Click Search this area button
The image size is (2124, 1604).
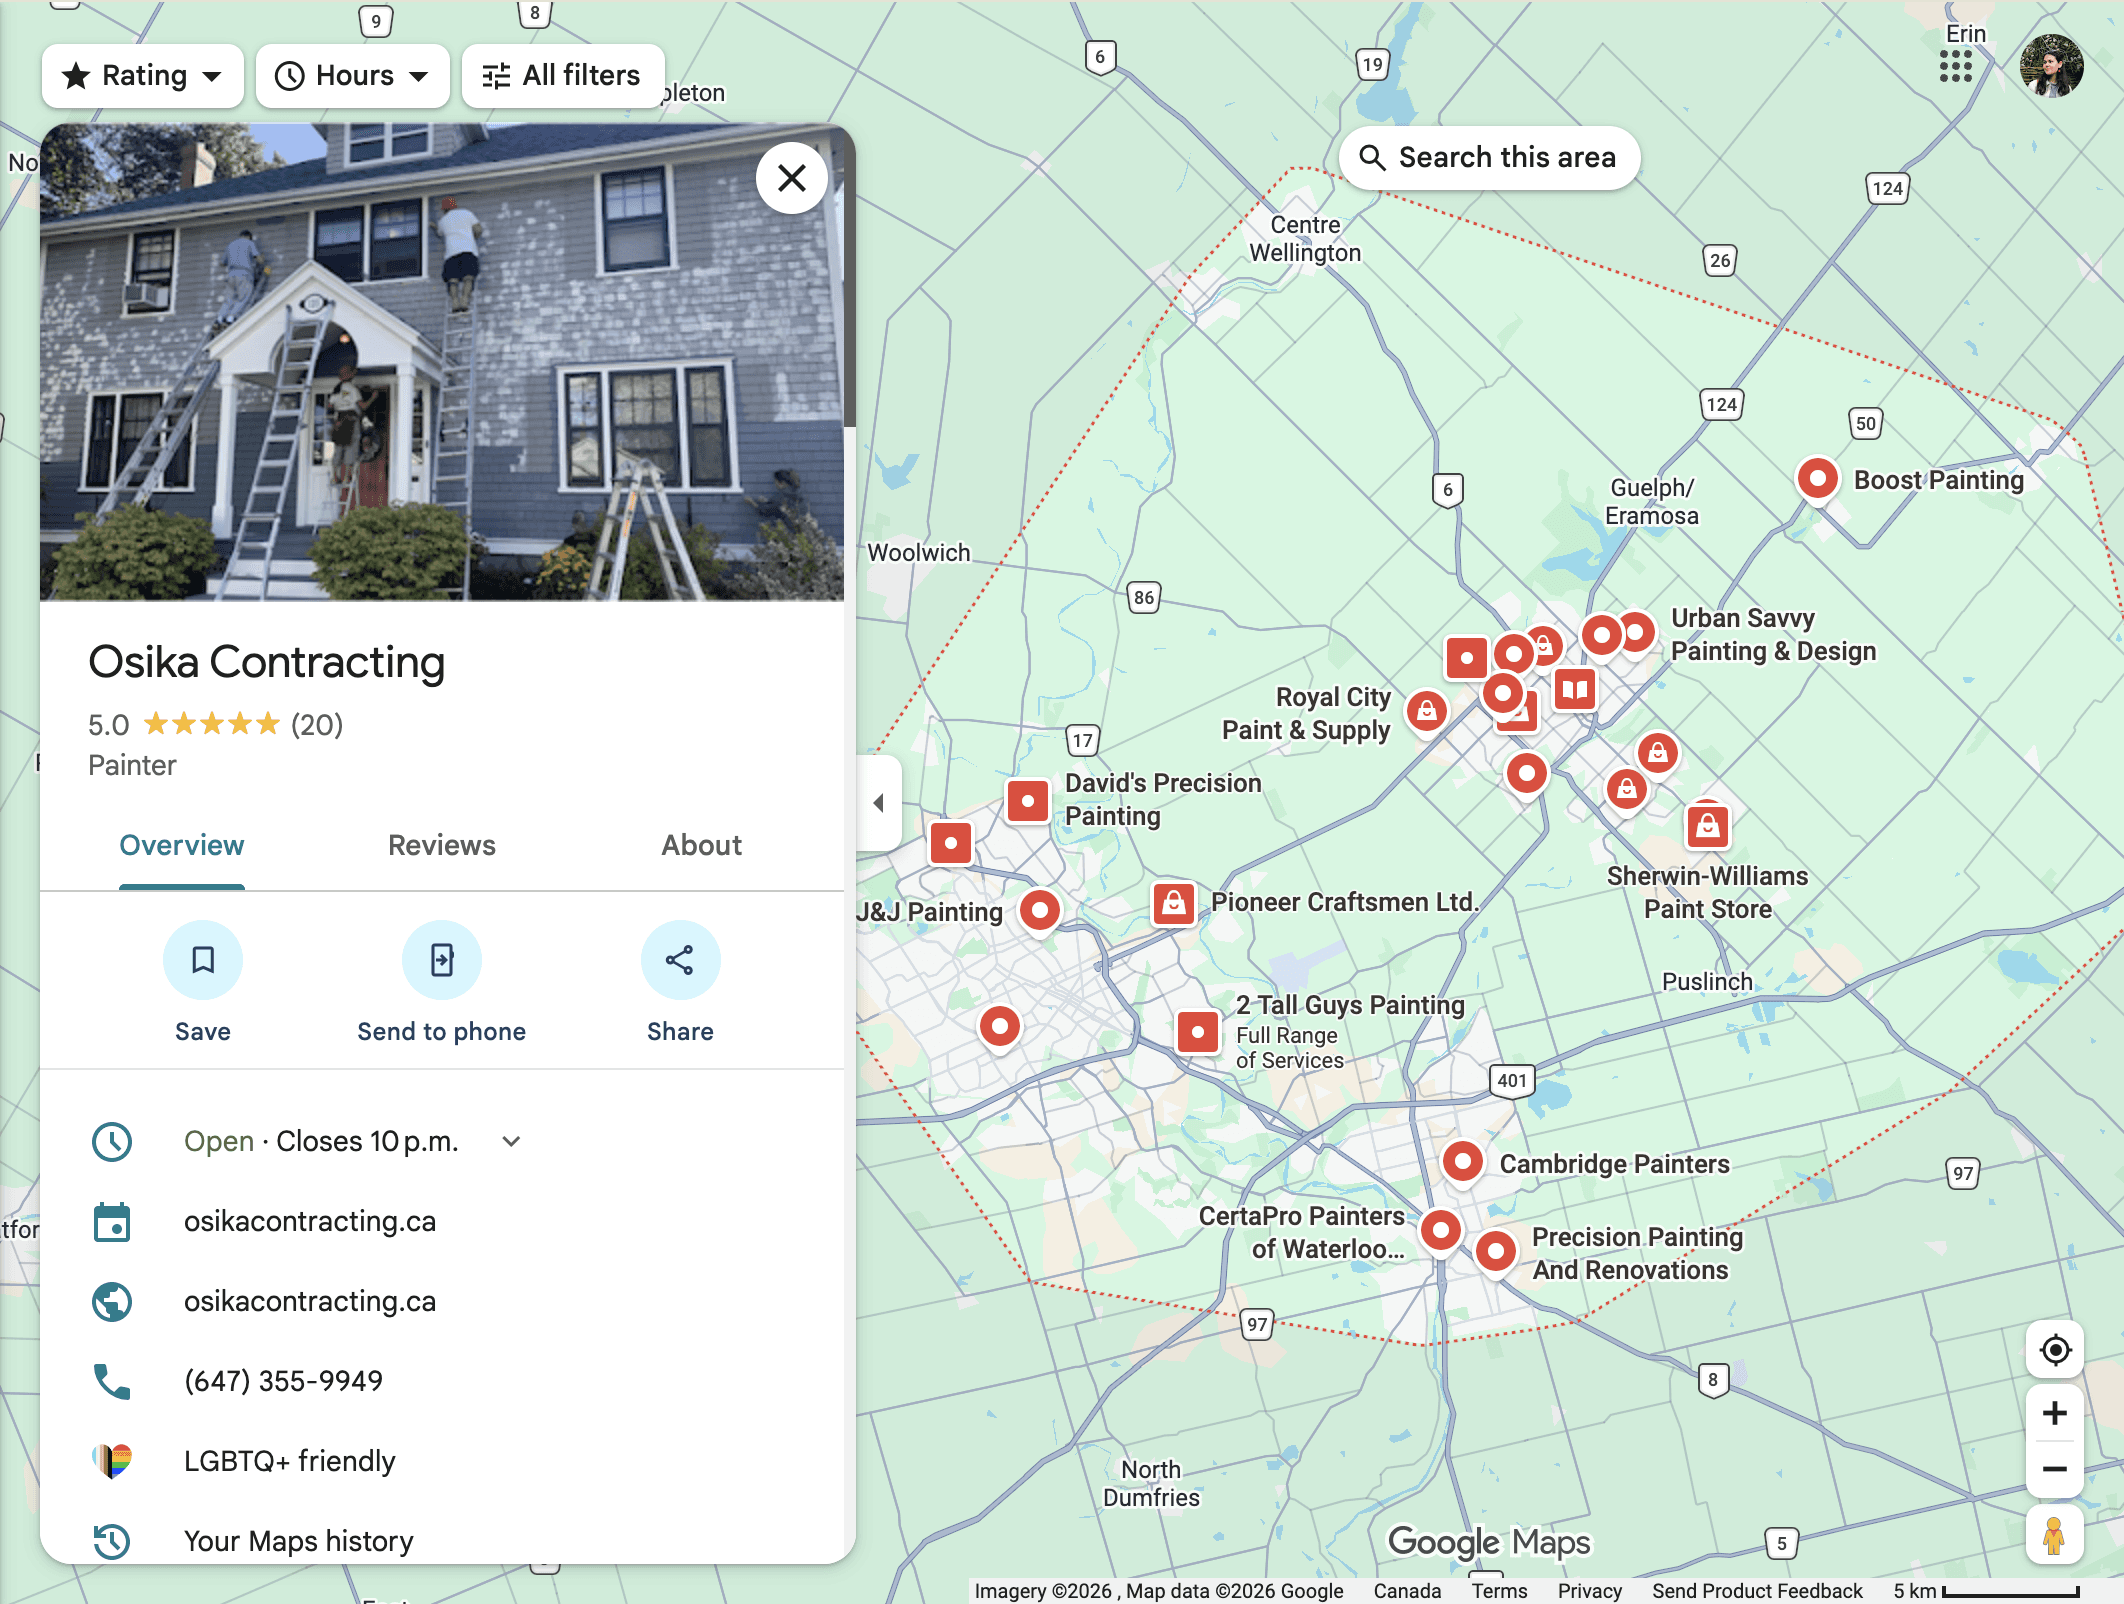pos(1490,157)
